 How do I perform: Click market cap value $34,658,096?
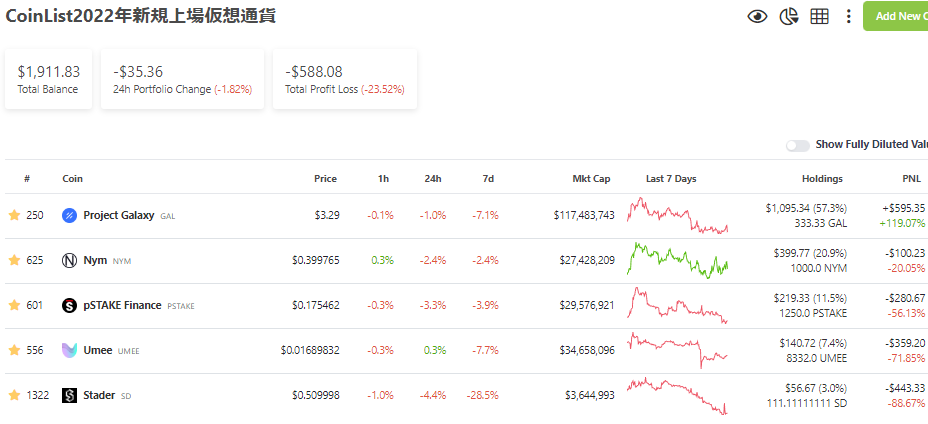(x=587, y=350)
